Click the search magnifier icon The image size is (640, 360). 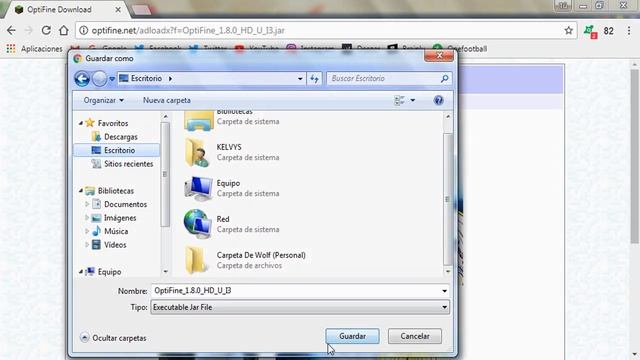click(x=444, y=78)
